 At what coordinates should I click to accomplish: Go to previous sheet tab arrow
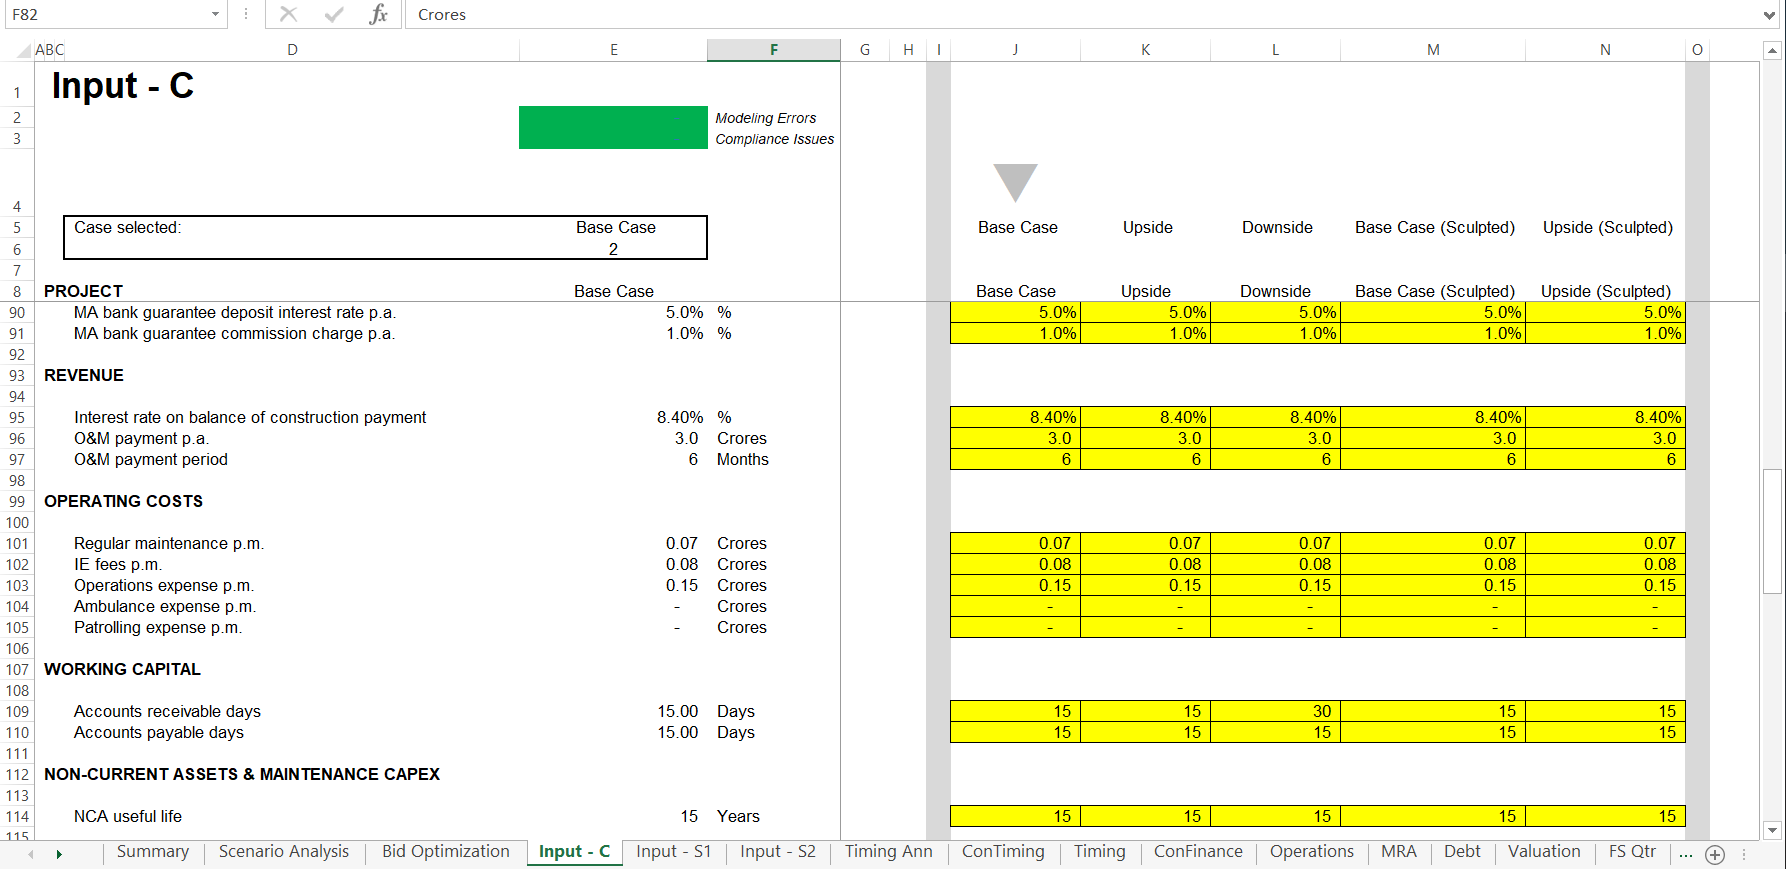[31, 854]
